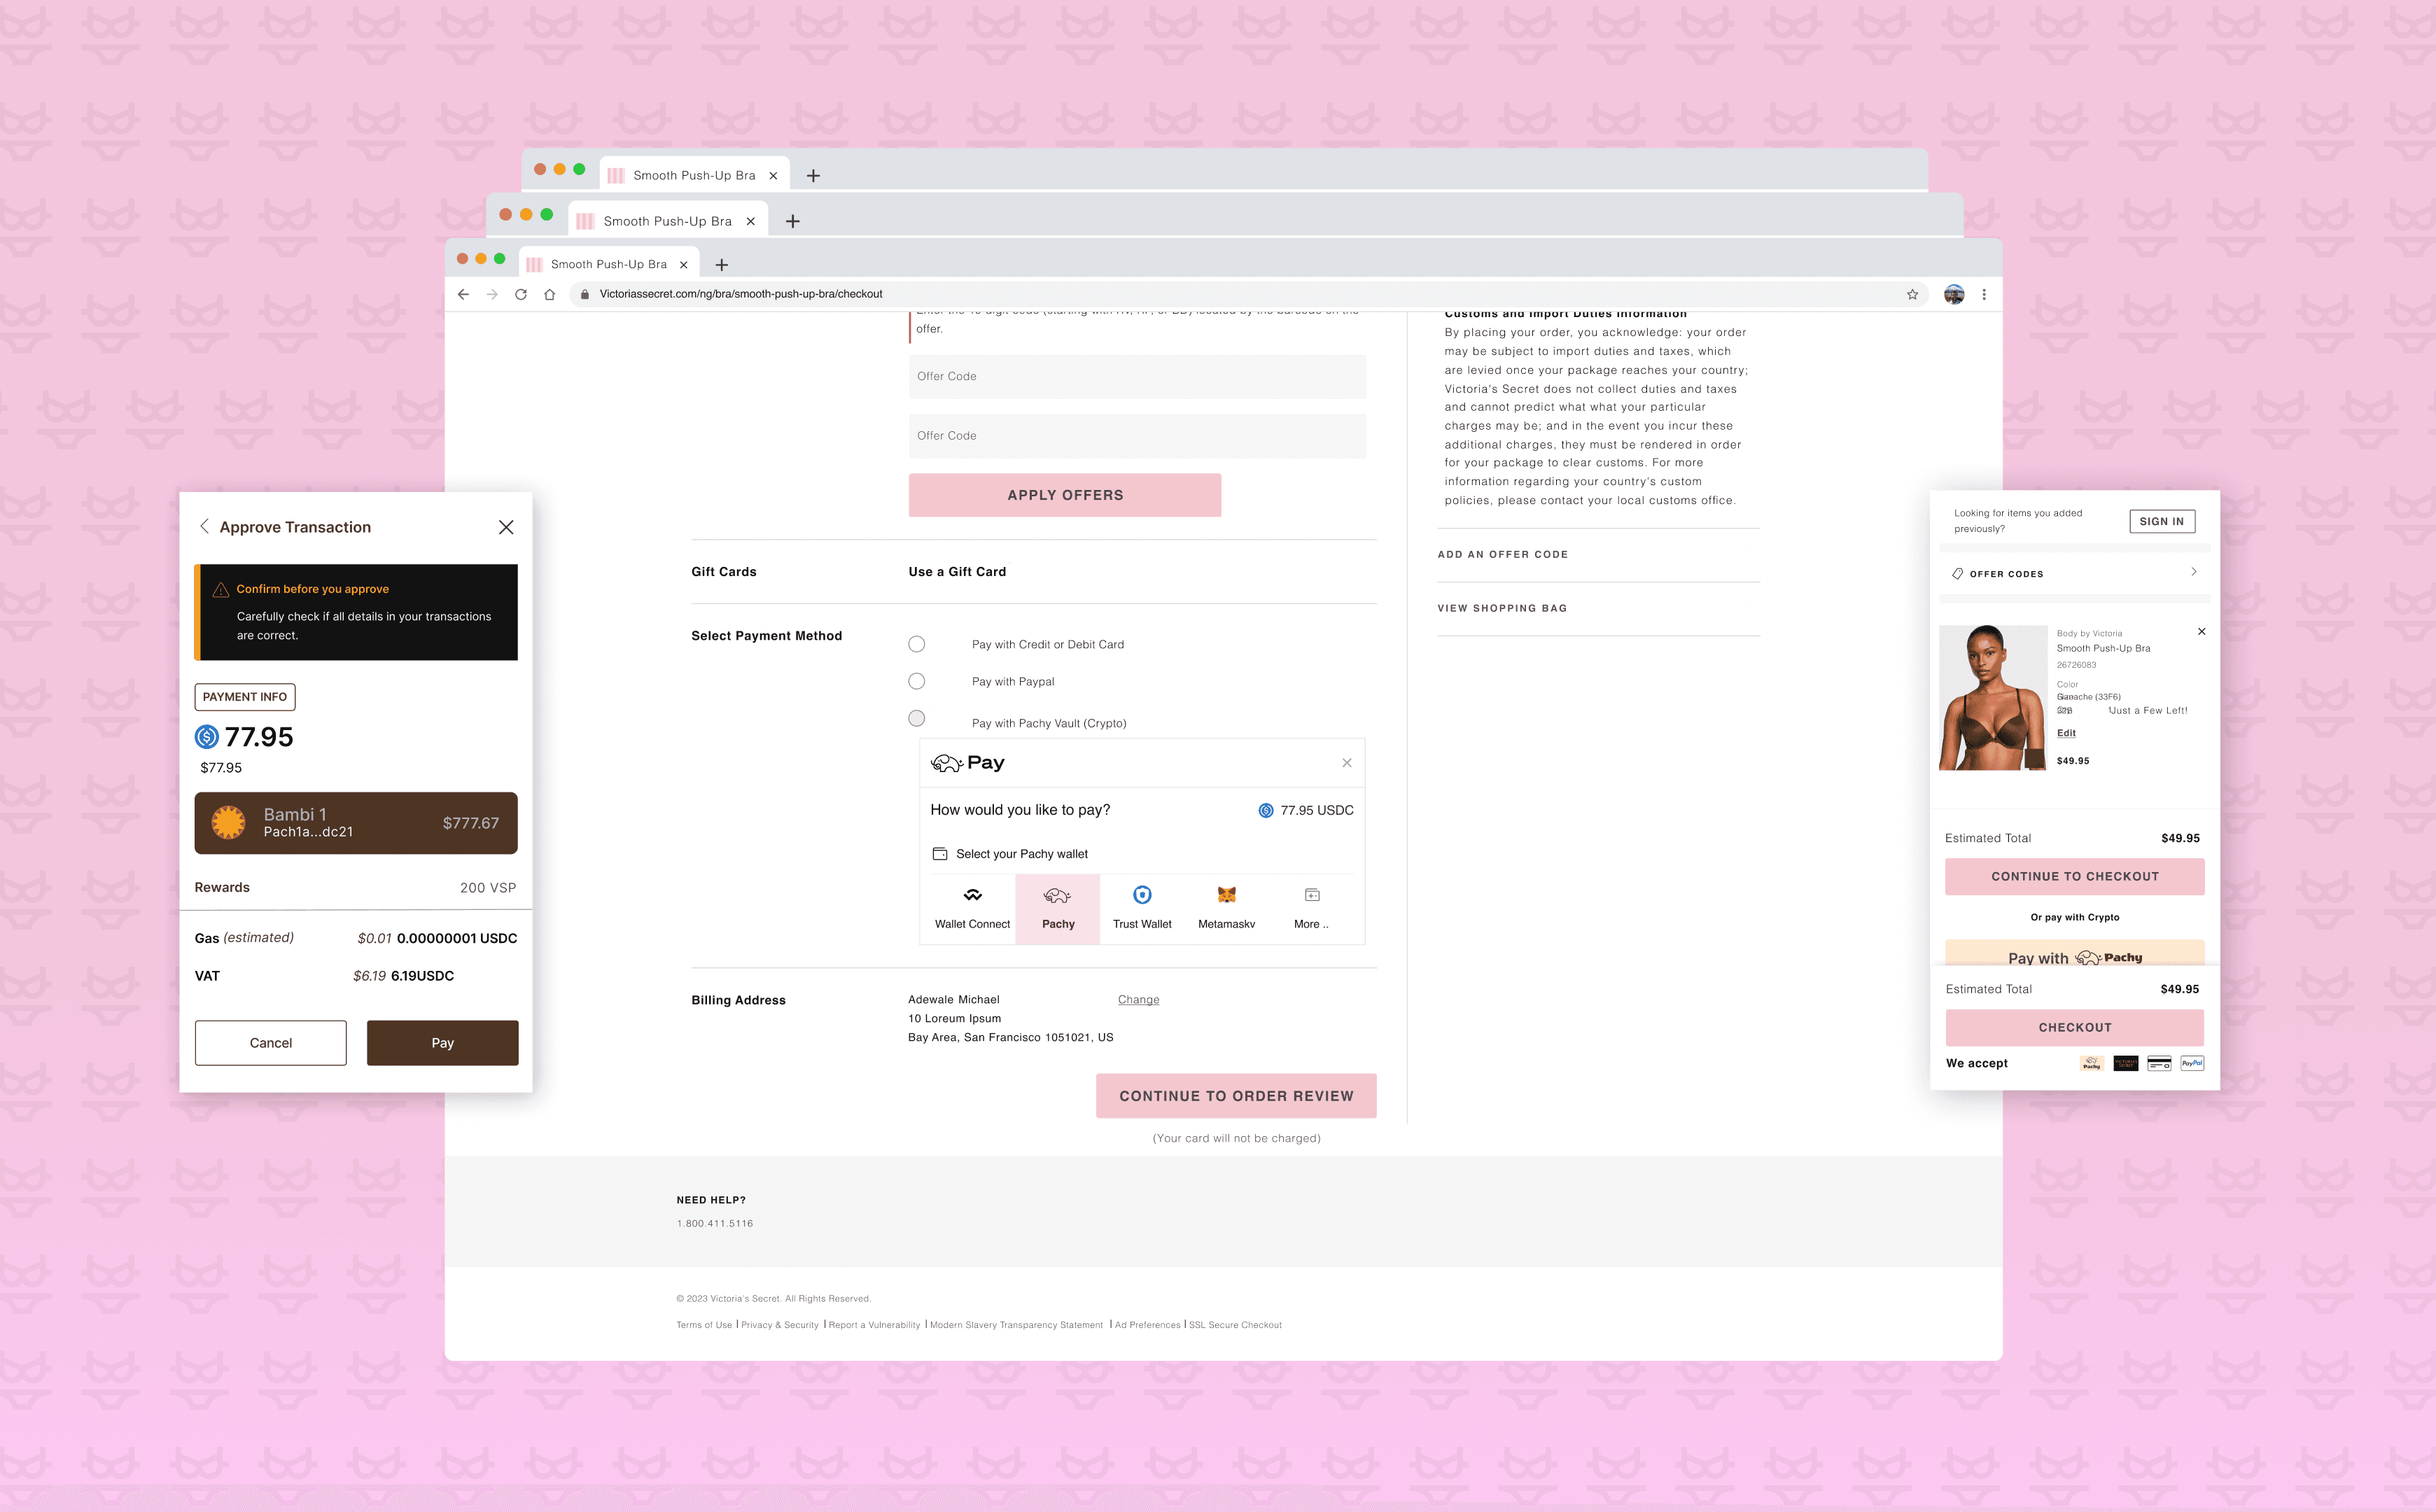Click the warning triangle icon

click(221, 590)
